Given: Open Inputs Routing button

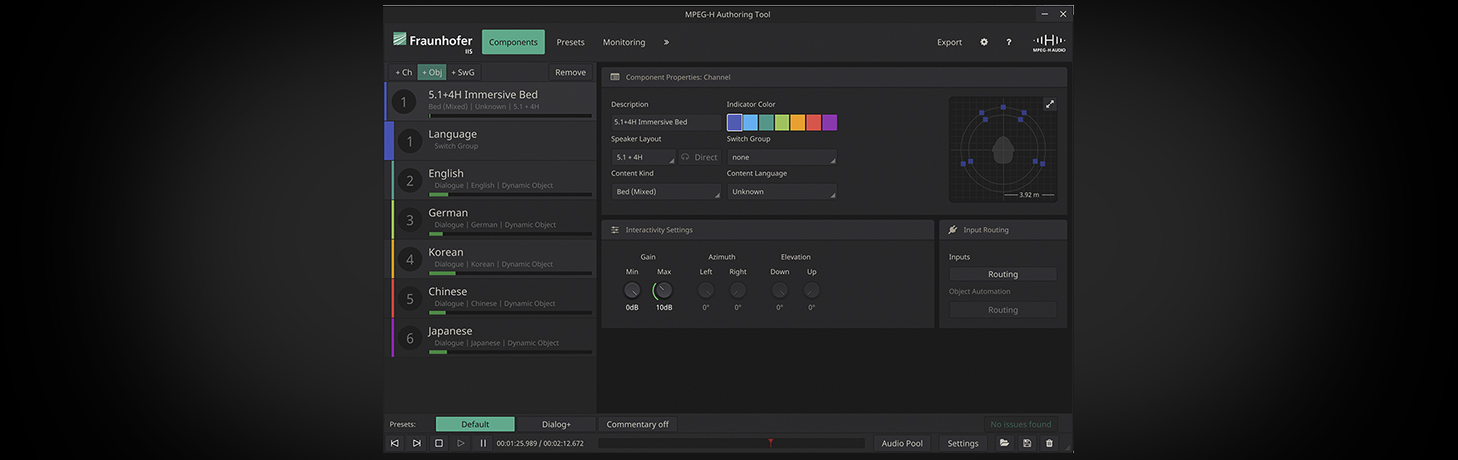Looking at the screenshot, I should tap(1002, 274).
